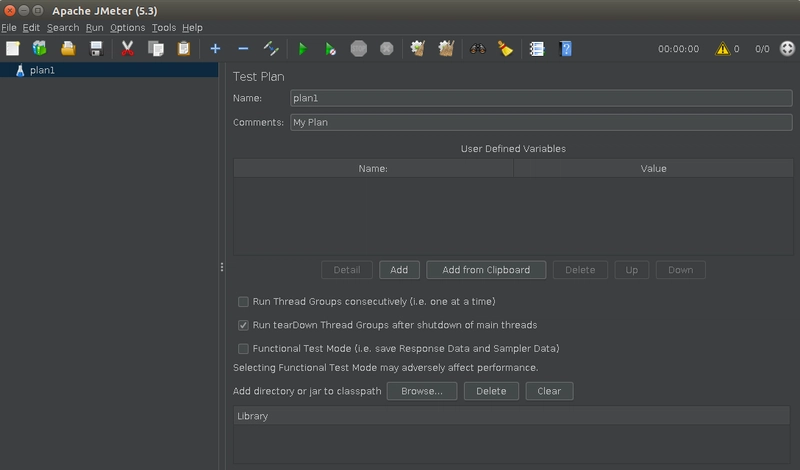
Task: Click the Comments input field
Action: tap(541, 122)
